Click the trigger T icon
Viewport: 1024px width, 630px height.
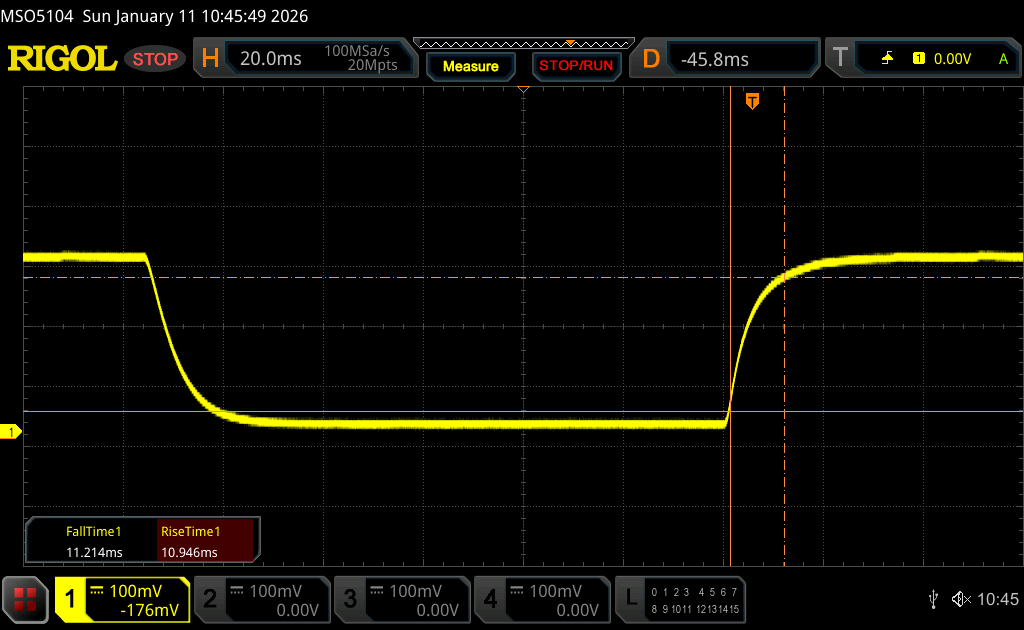[x=841, y=59]
